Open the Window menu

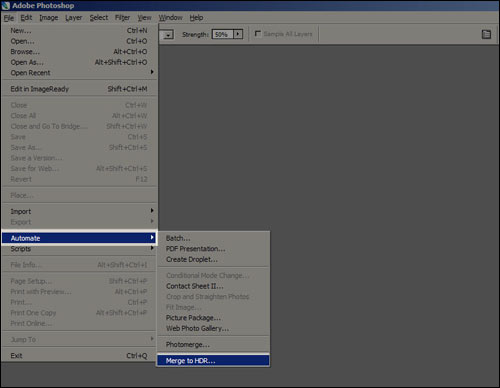pos(170,18)
